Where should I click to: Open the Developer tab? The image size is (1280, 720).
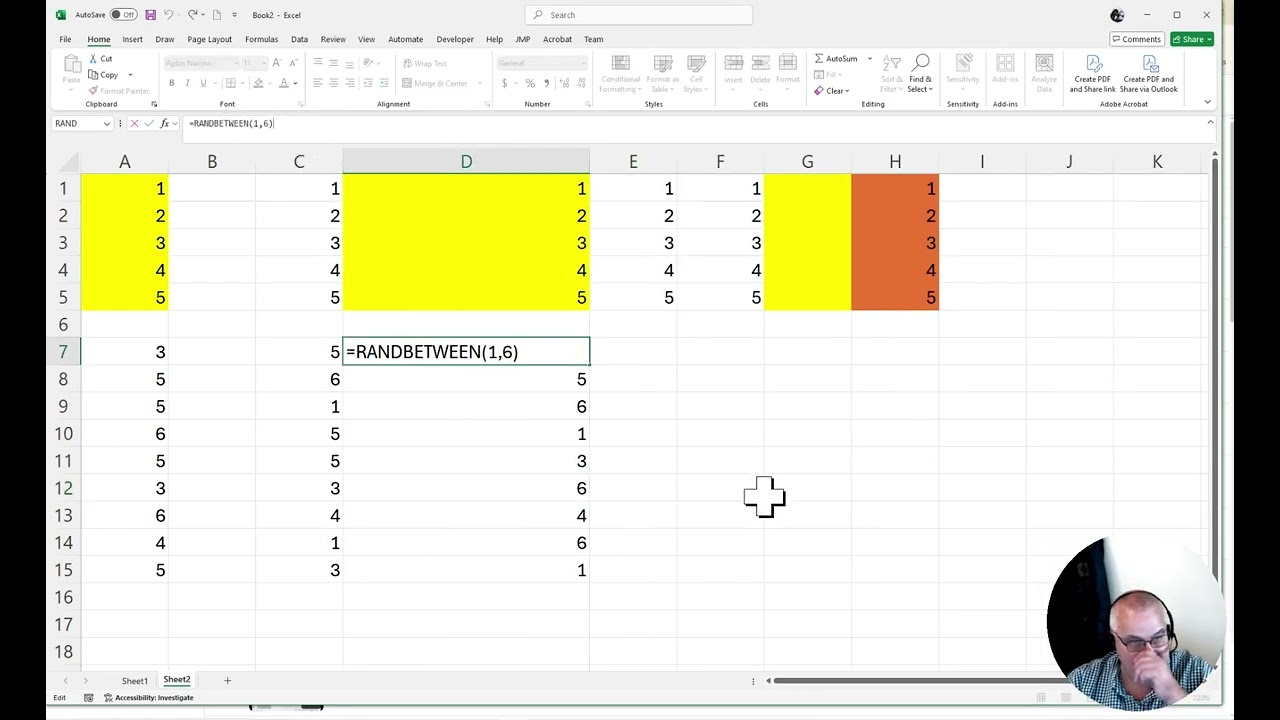(x=455, y=39)
